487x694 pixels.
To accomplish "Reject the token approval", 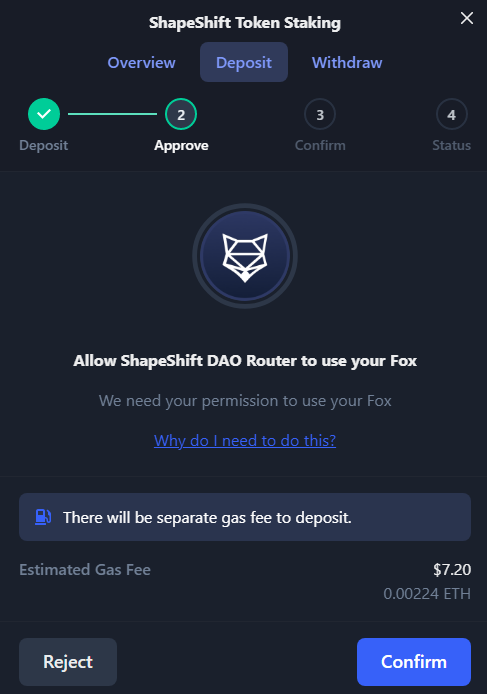I will click(x=68, y=662).
